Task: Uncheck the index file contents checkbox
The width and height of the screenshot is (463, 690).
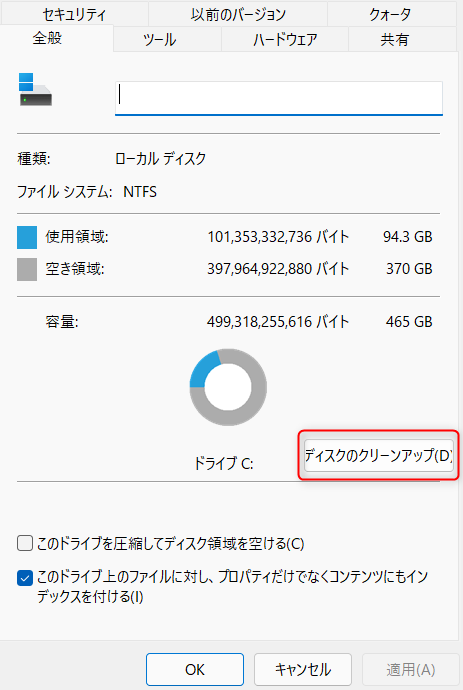Action: [x=25, y=578]
